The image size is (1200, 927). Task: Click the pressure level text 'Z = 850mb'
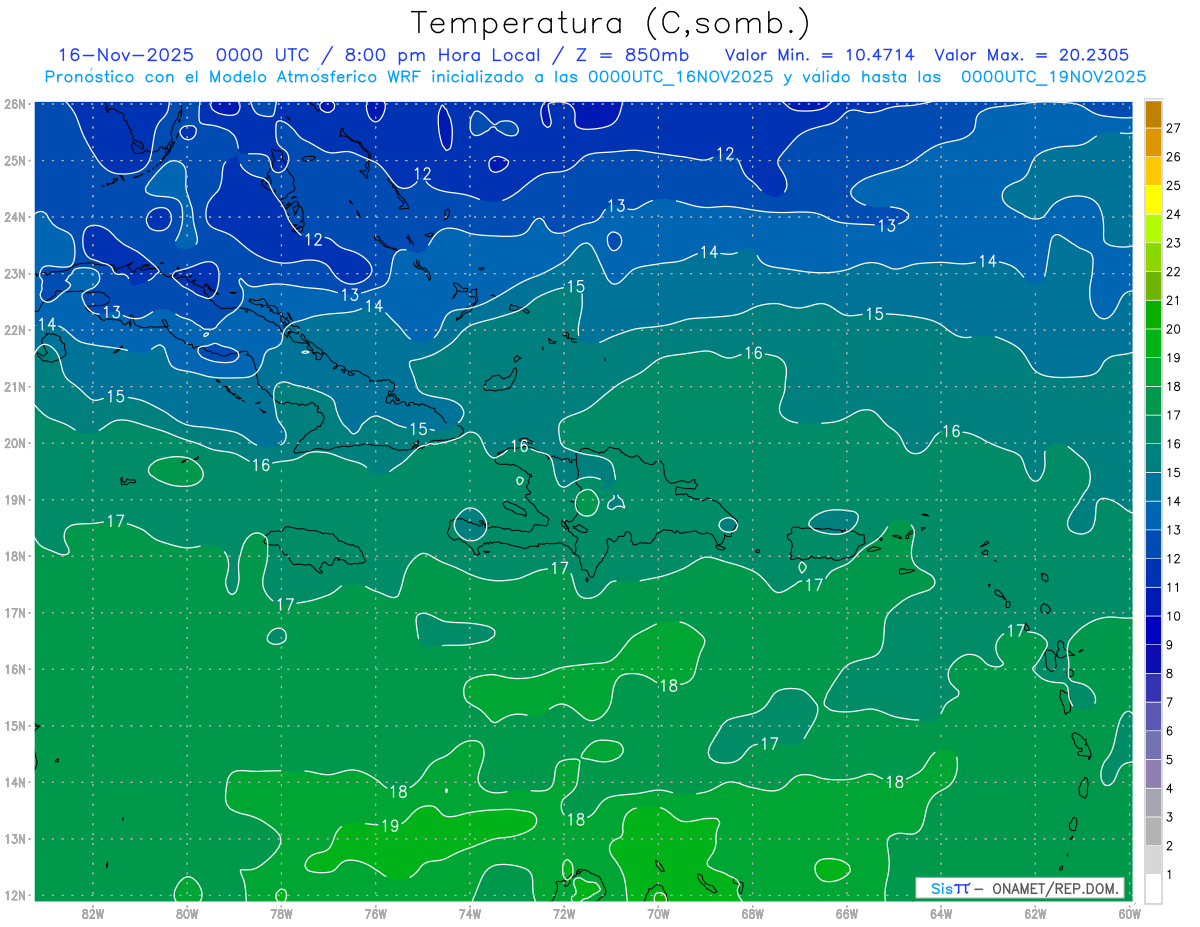[634, 55]
